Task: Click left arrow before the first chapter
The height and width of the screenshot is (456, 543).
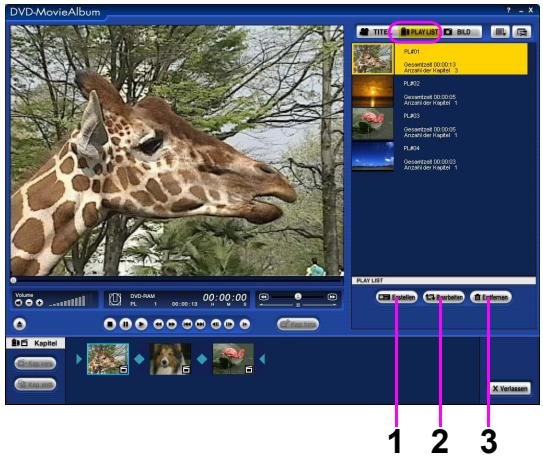Action: [x=79, y=359]
